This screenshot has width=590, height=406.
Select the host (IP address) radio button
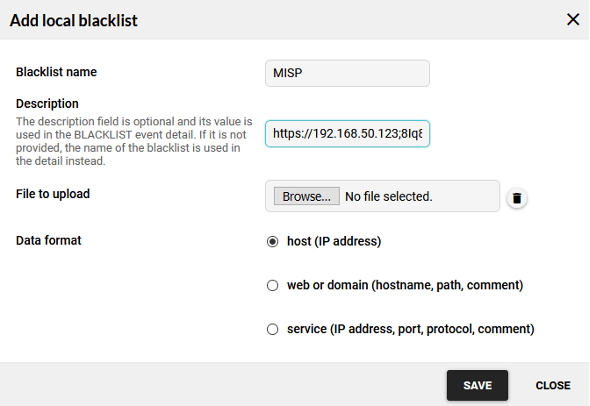[272, 242]
